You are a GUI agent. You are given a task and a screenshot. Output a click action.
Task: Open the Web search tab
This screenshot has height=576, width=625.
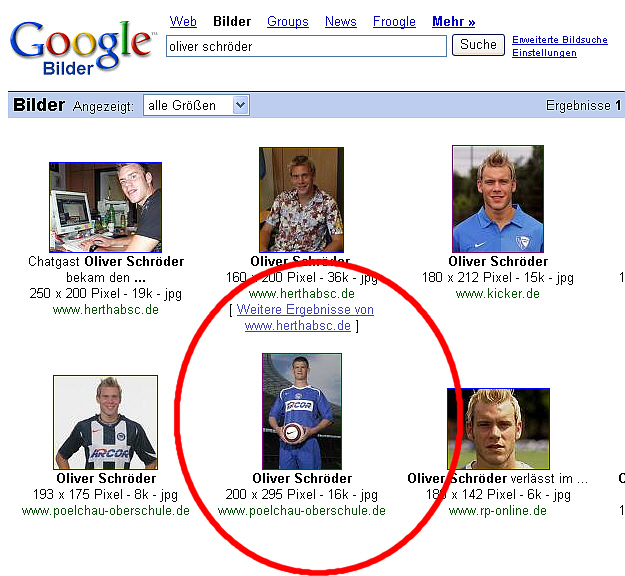pos(183,21)
